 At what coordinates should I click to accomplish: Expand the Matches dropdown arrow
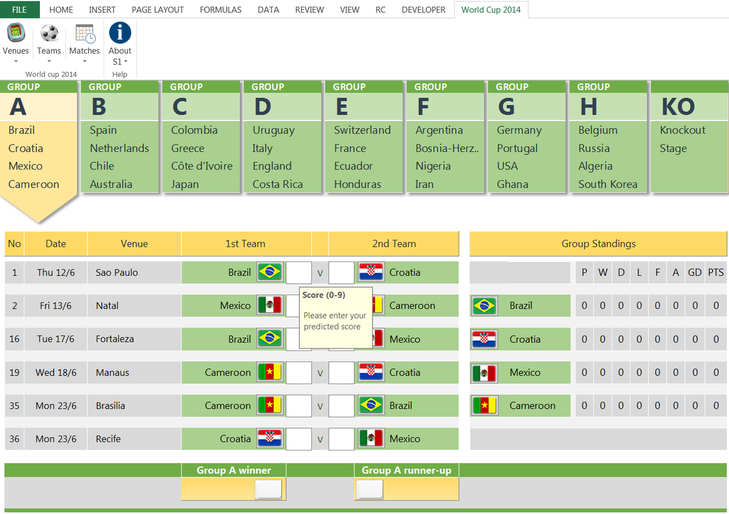coord(85,61)
